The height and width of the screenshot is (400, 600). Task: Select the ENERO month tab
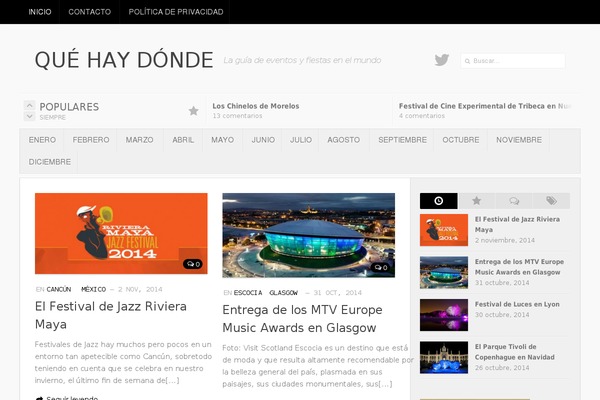tap(42, 140)
